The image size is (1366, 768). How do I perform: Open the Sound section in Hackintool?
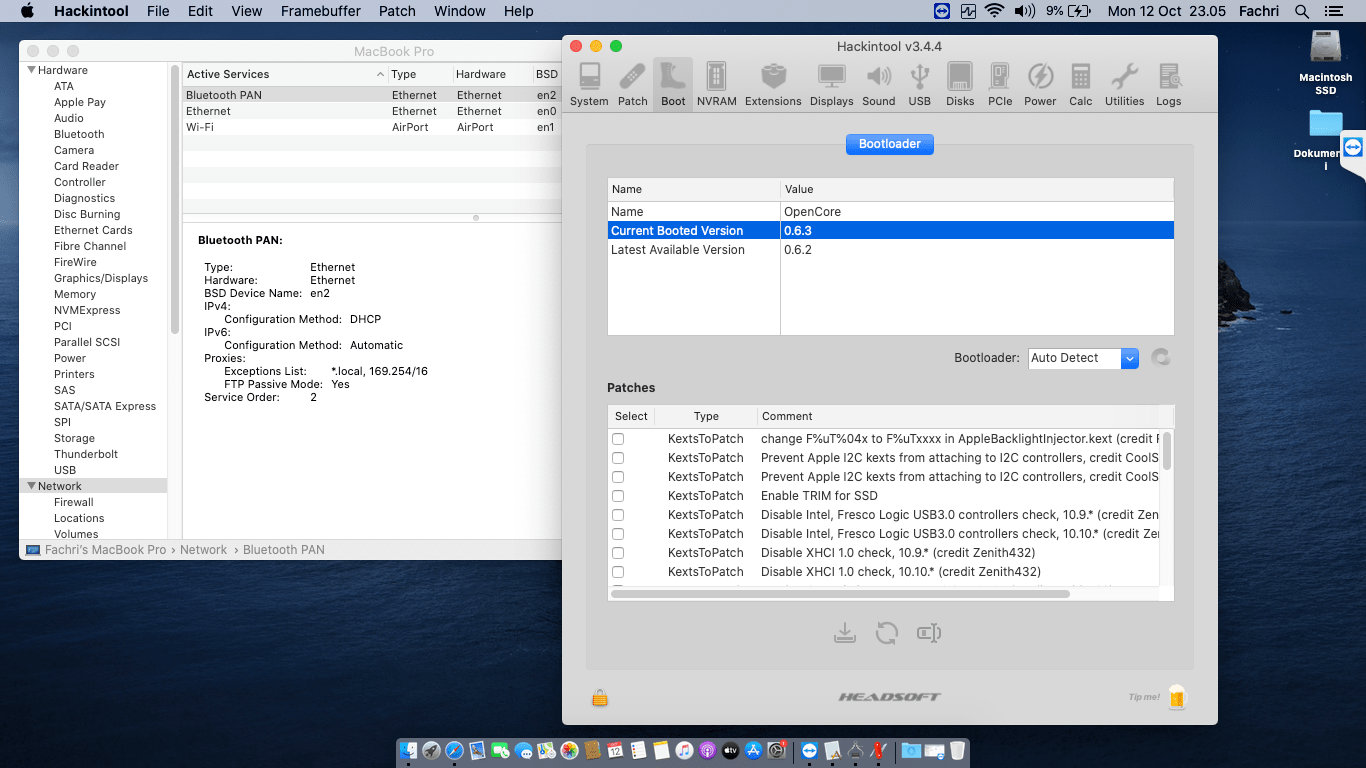pyautogui.click(x=878, y=84)
